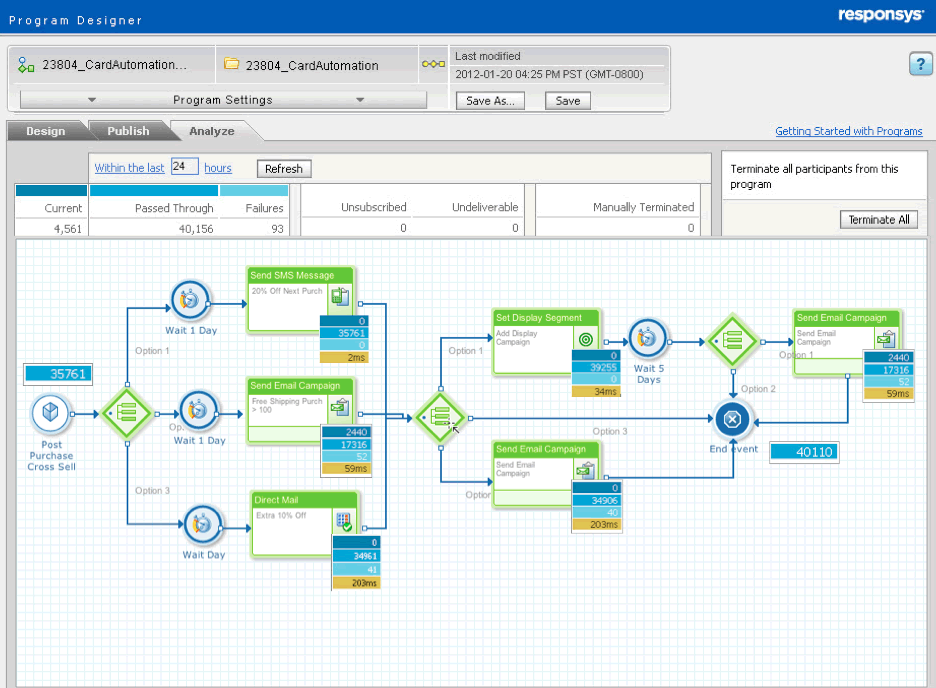The image size is (936, 688).
Task: Select the Wait 5 Days timer
Action: 647,338
